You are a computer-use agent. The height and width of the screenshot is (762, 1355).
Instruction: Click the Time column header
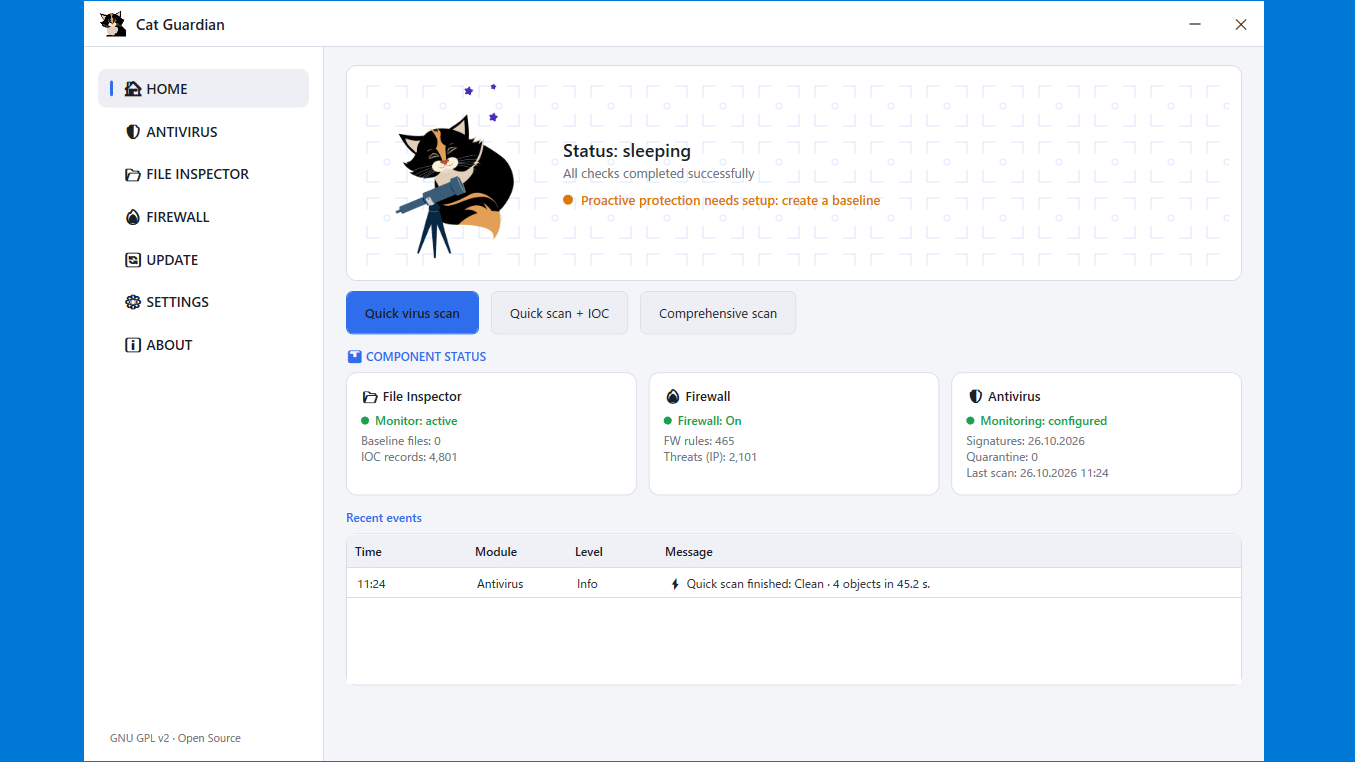[x=368, y=552]
